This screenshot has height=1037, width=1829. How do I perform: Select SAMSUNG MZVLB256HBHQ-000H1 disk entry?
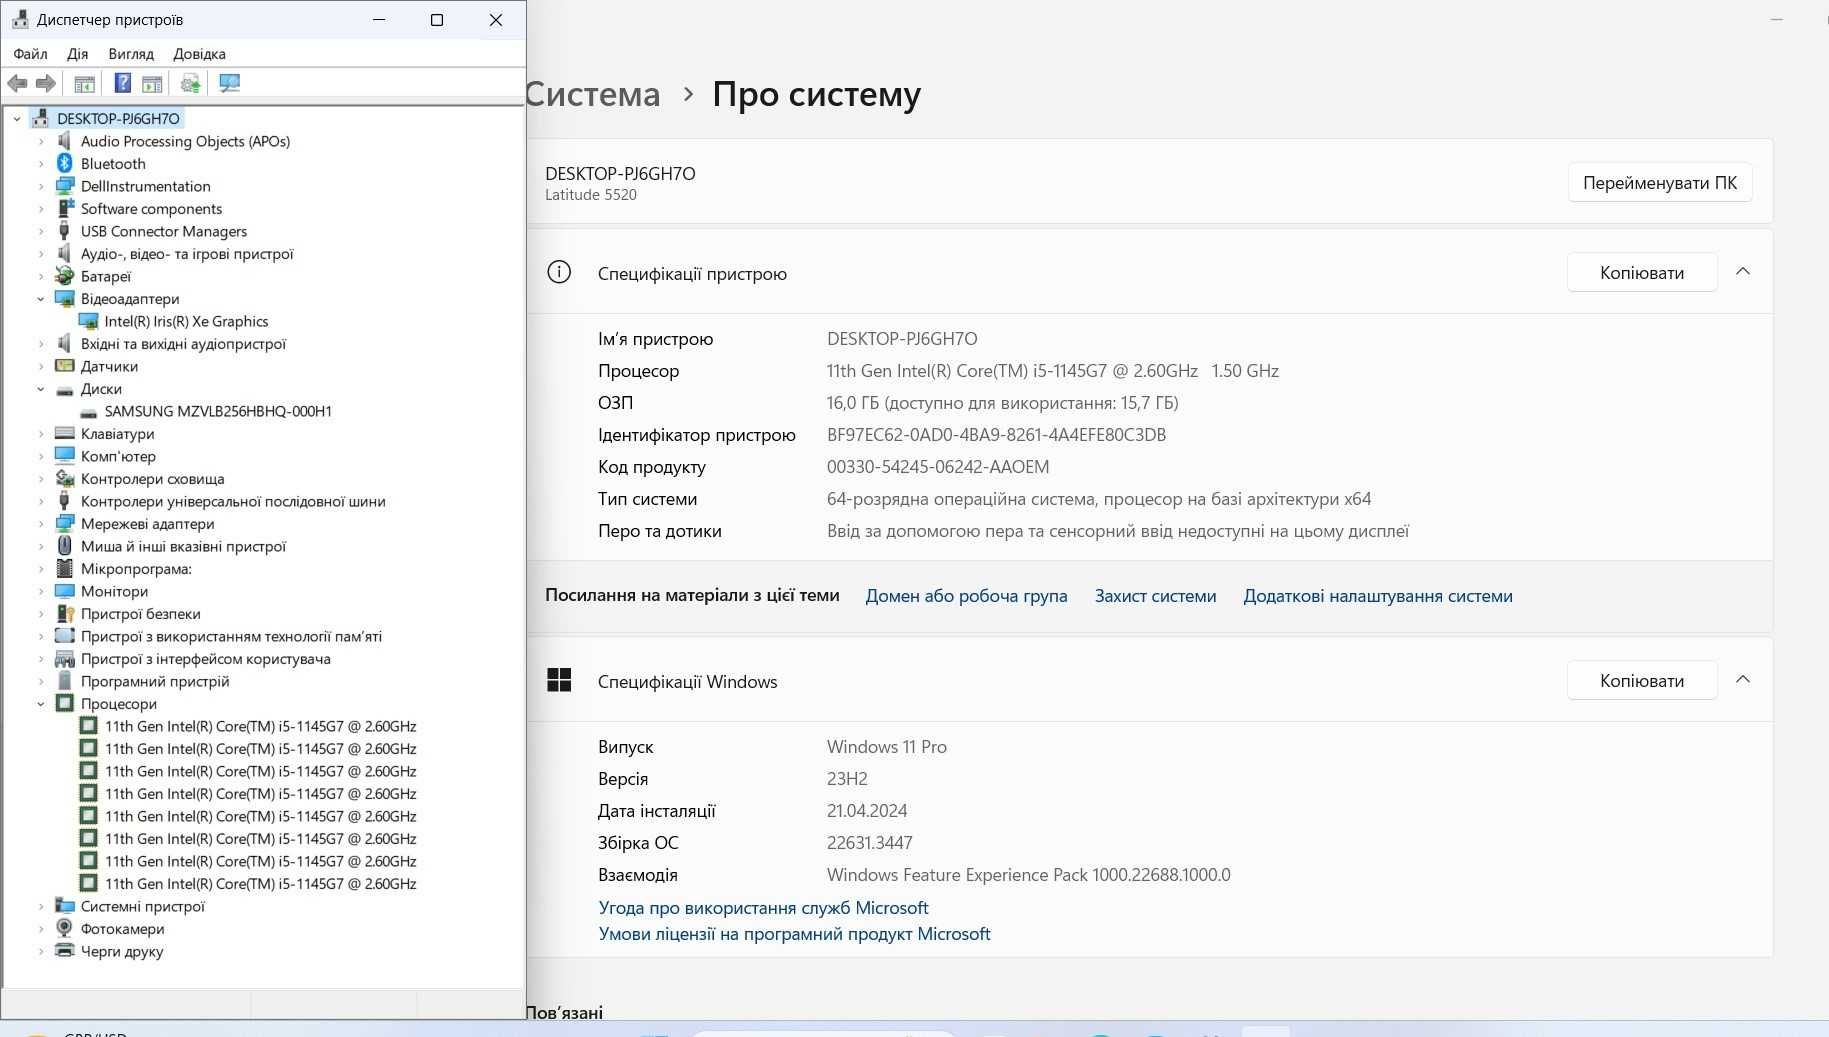coord(218,411)
